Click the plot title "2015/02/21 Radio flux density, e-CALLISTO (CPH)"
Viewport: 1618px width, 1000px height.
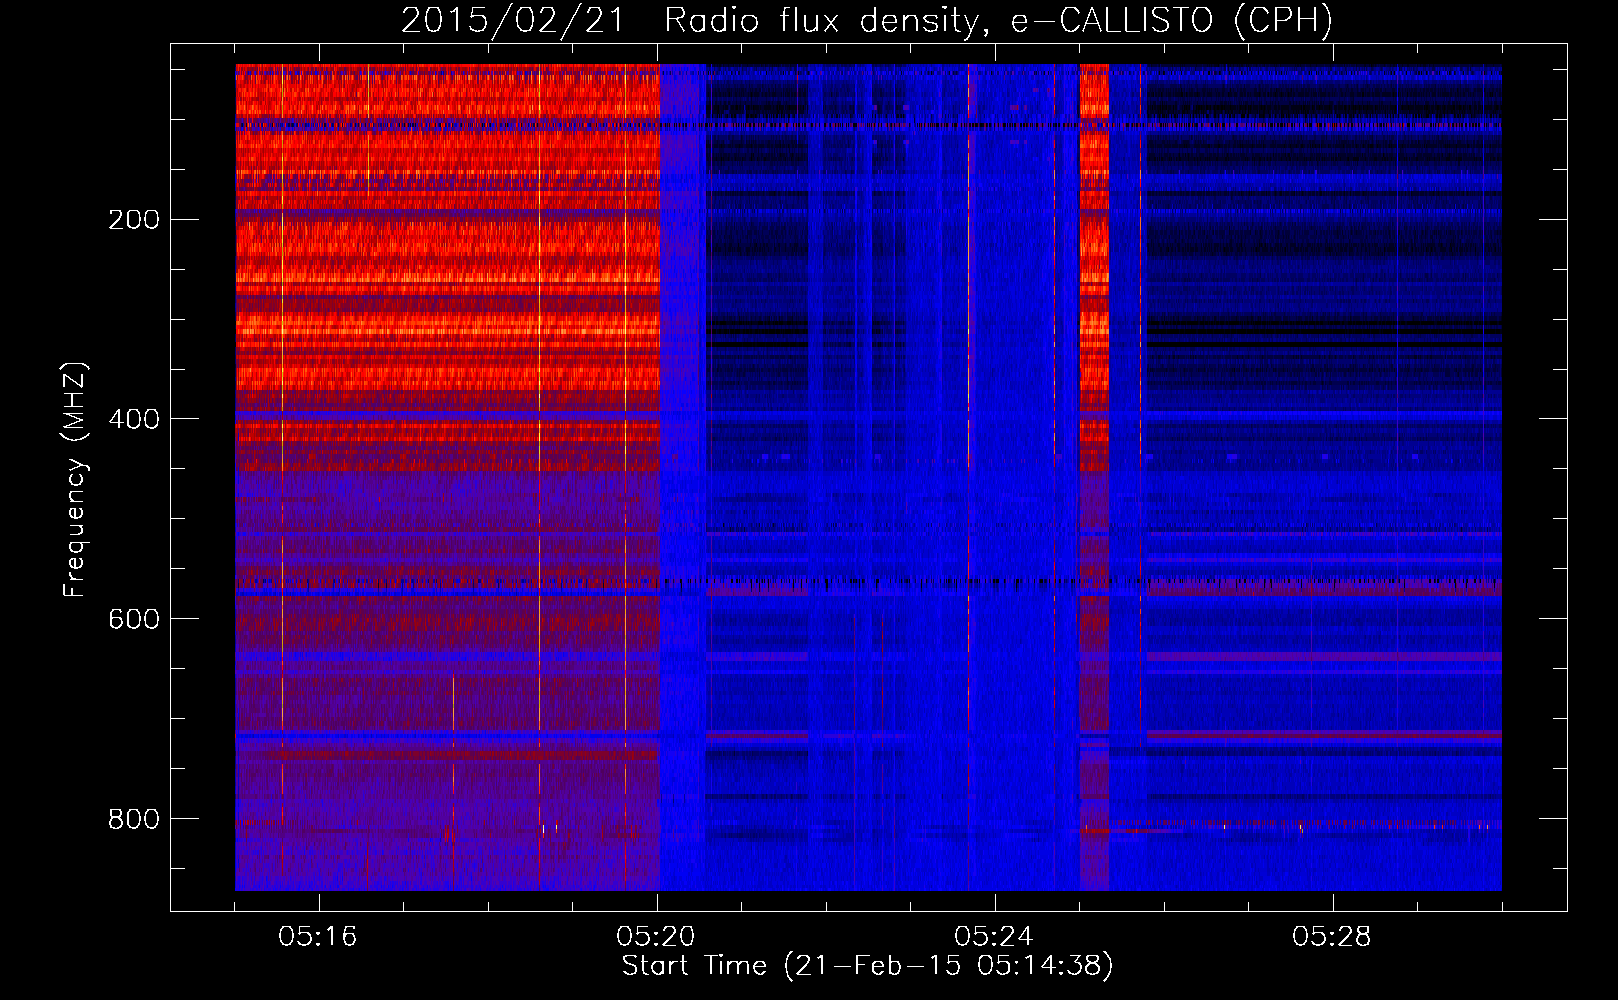point(867,20)
